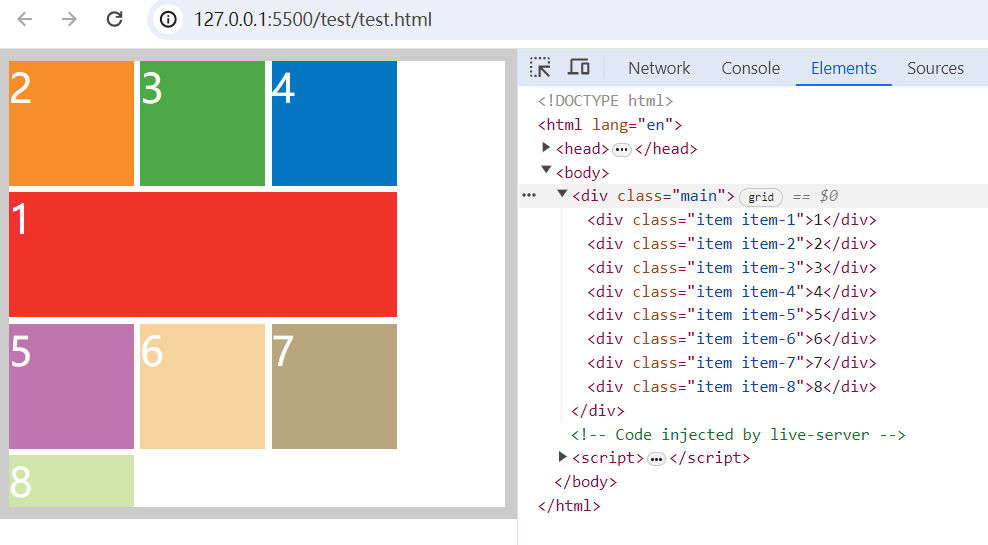Screen dimensions: 988x545
Task: Click the tan grid box numbered 7
Action: pos(334,386)
